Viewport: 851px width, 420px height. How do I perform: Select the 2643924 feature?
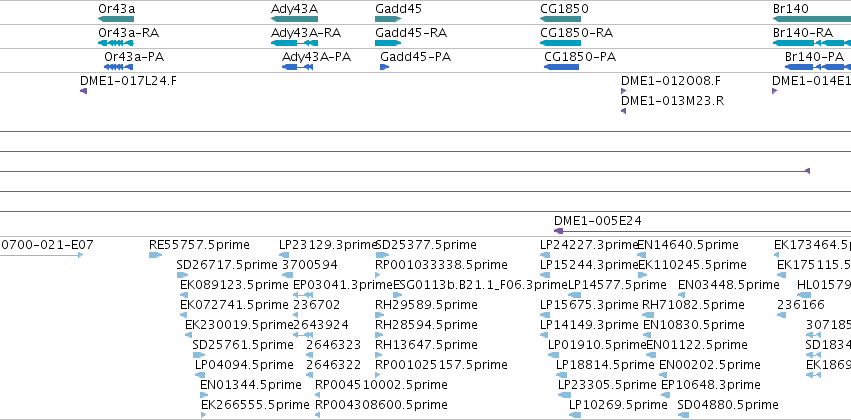tap(303, 335)
